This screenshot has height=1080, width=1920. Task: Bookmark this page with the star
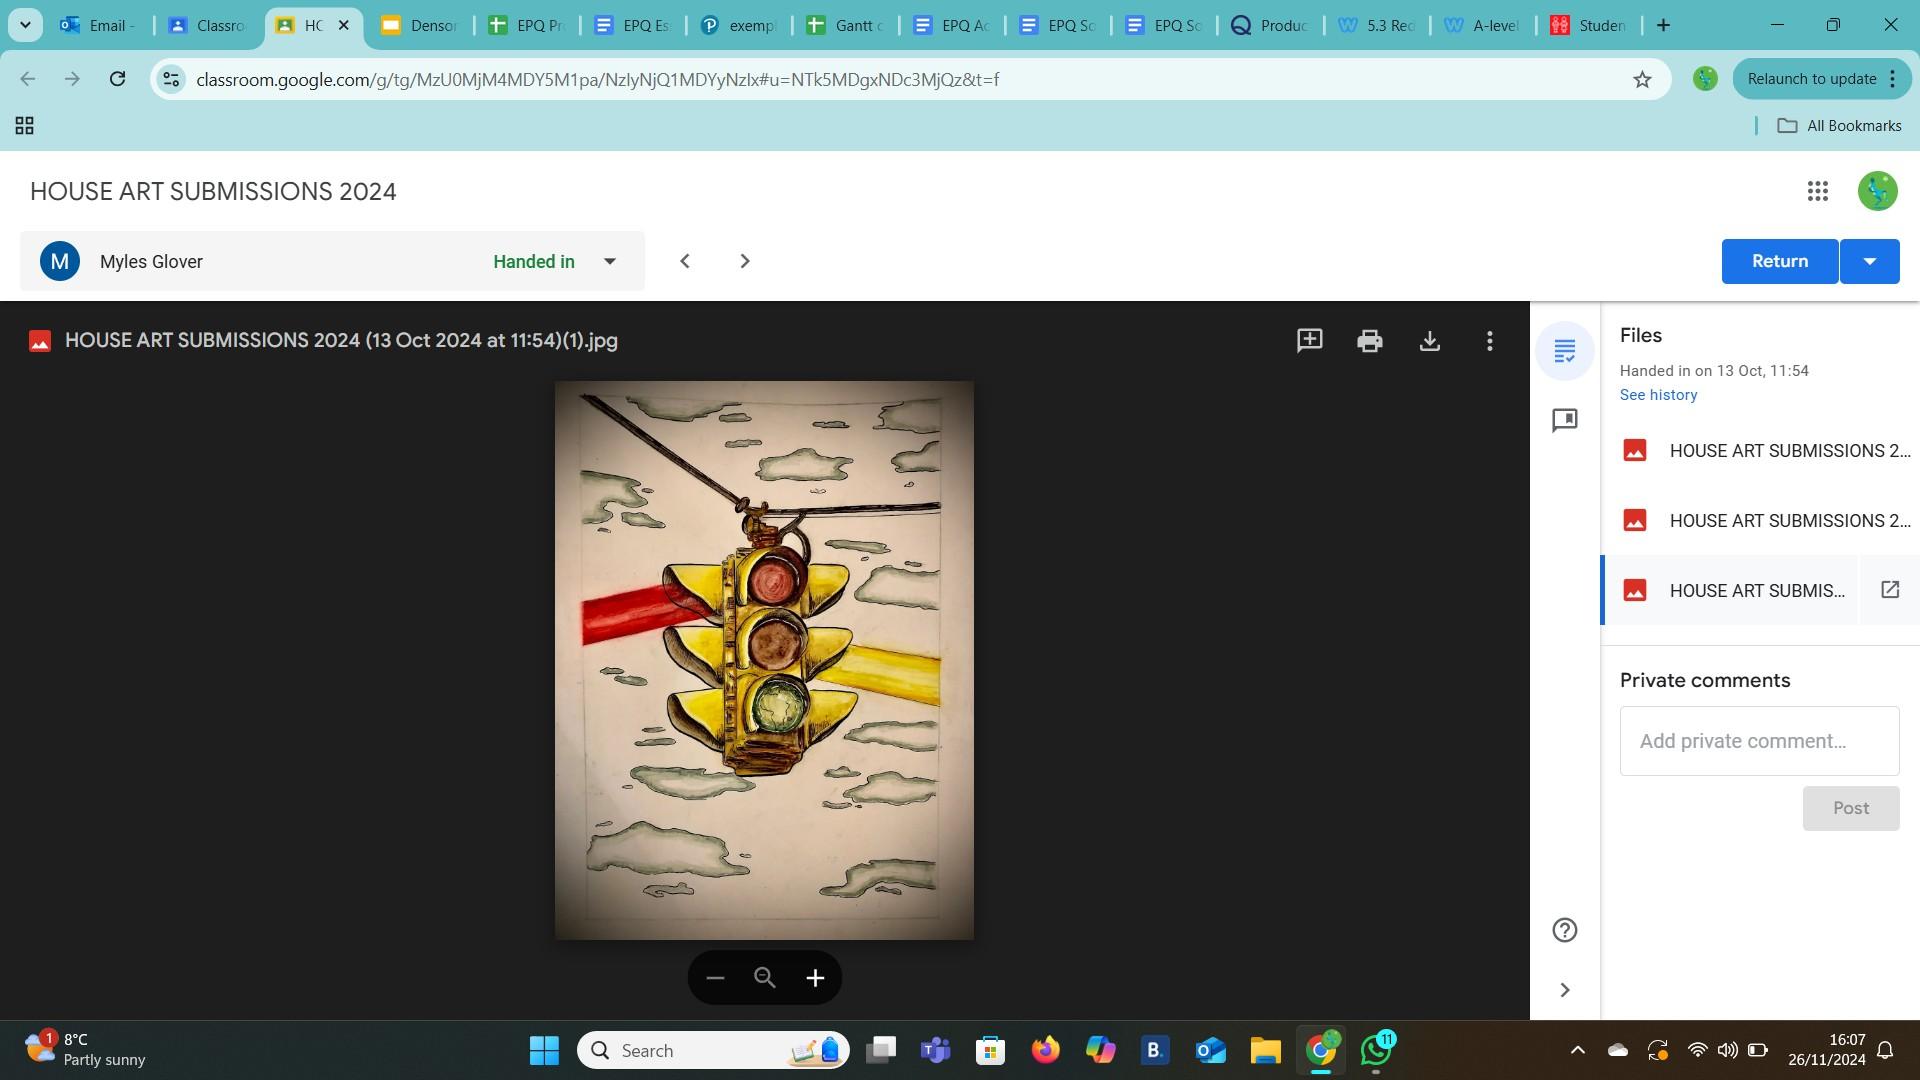pyautogui.click(x=1642, y=79)
